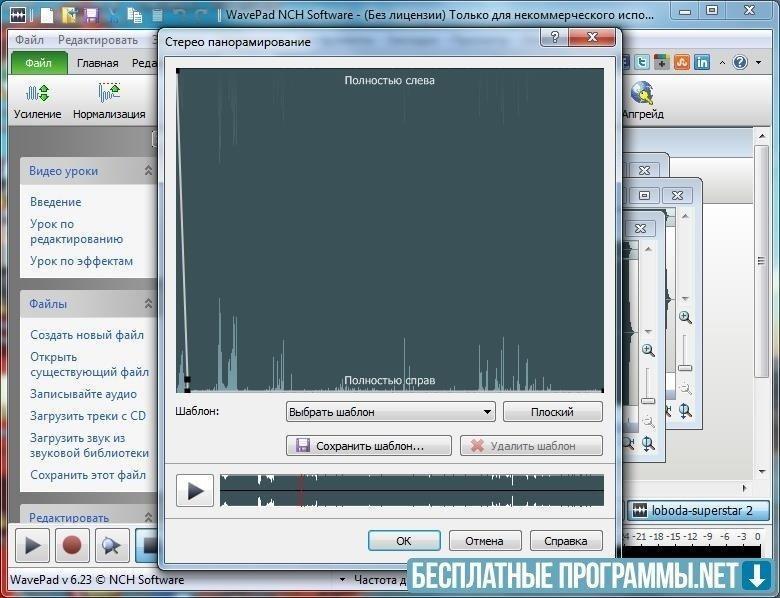Click Загрузить звук из звуковой библиотеки link
This screenshot has height=598, width=780.
(90, 445)
